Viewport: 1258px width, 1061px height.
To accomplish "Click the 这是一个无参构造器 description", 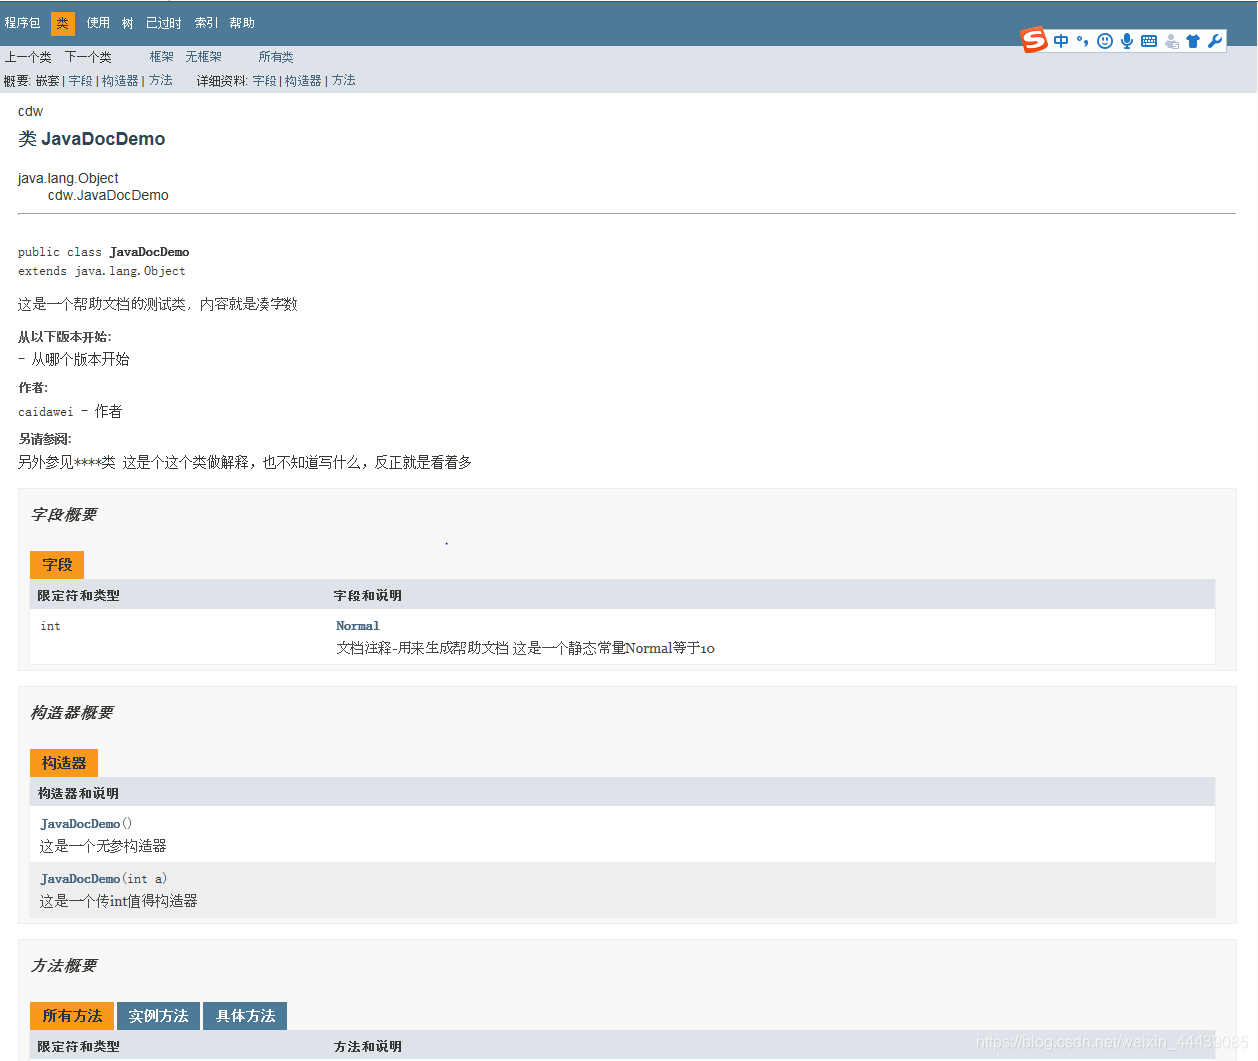I will pos(103,846).
